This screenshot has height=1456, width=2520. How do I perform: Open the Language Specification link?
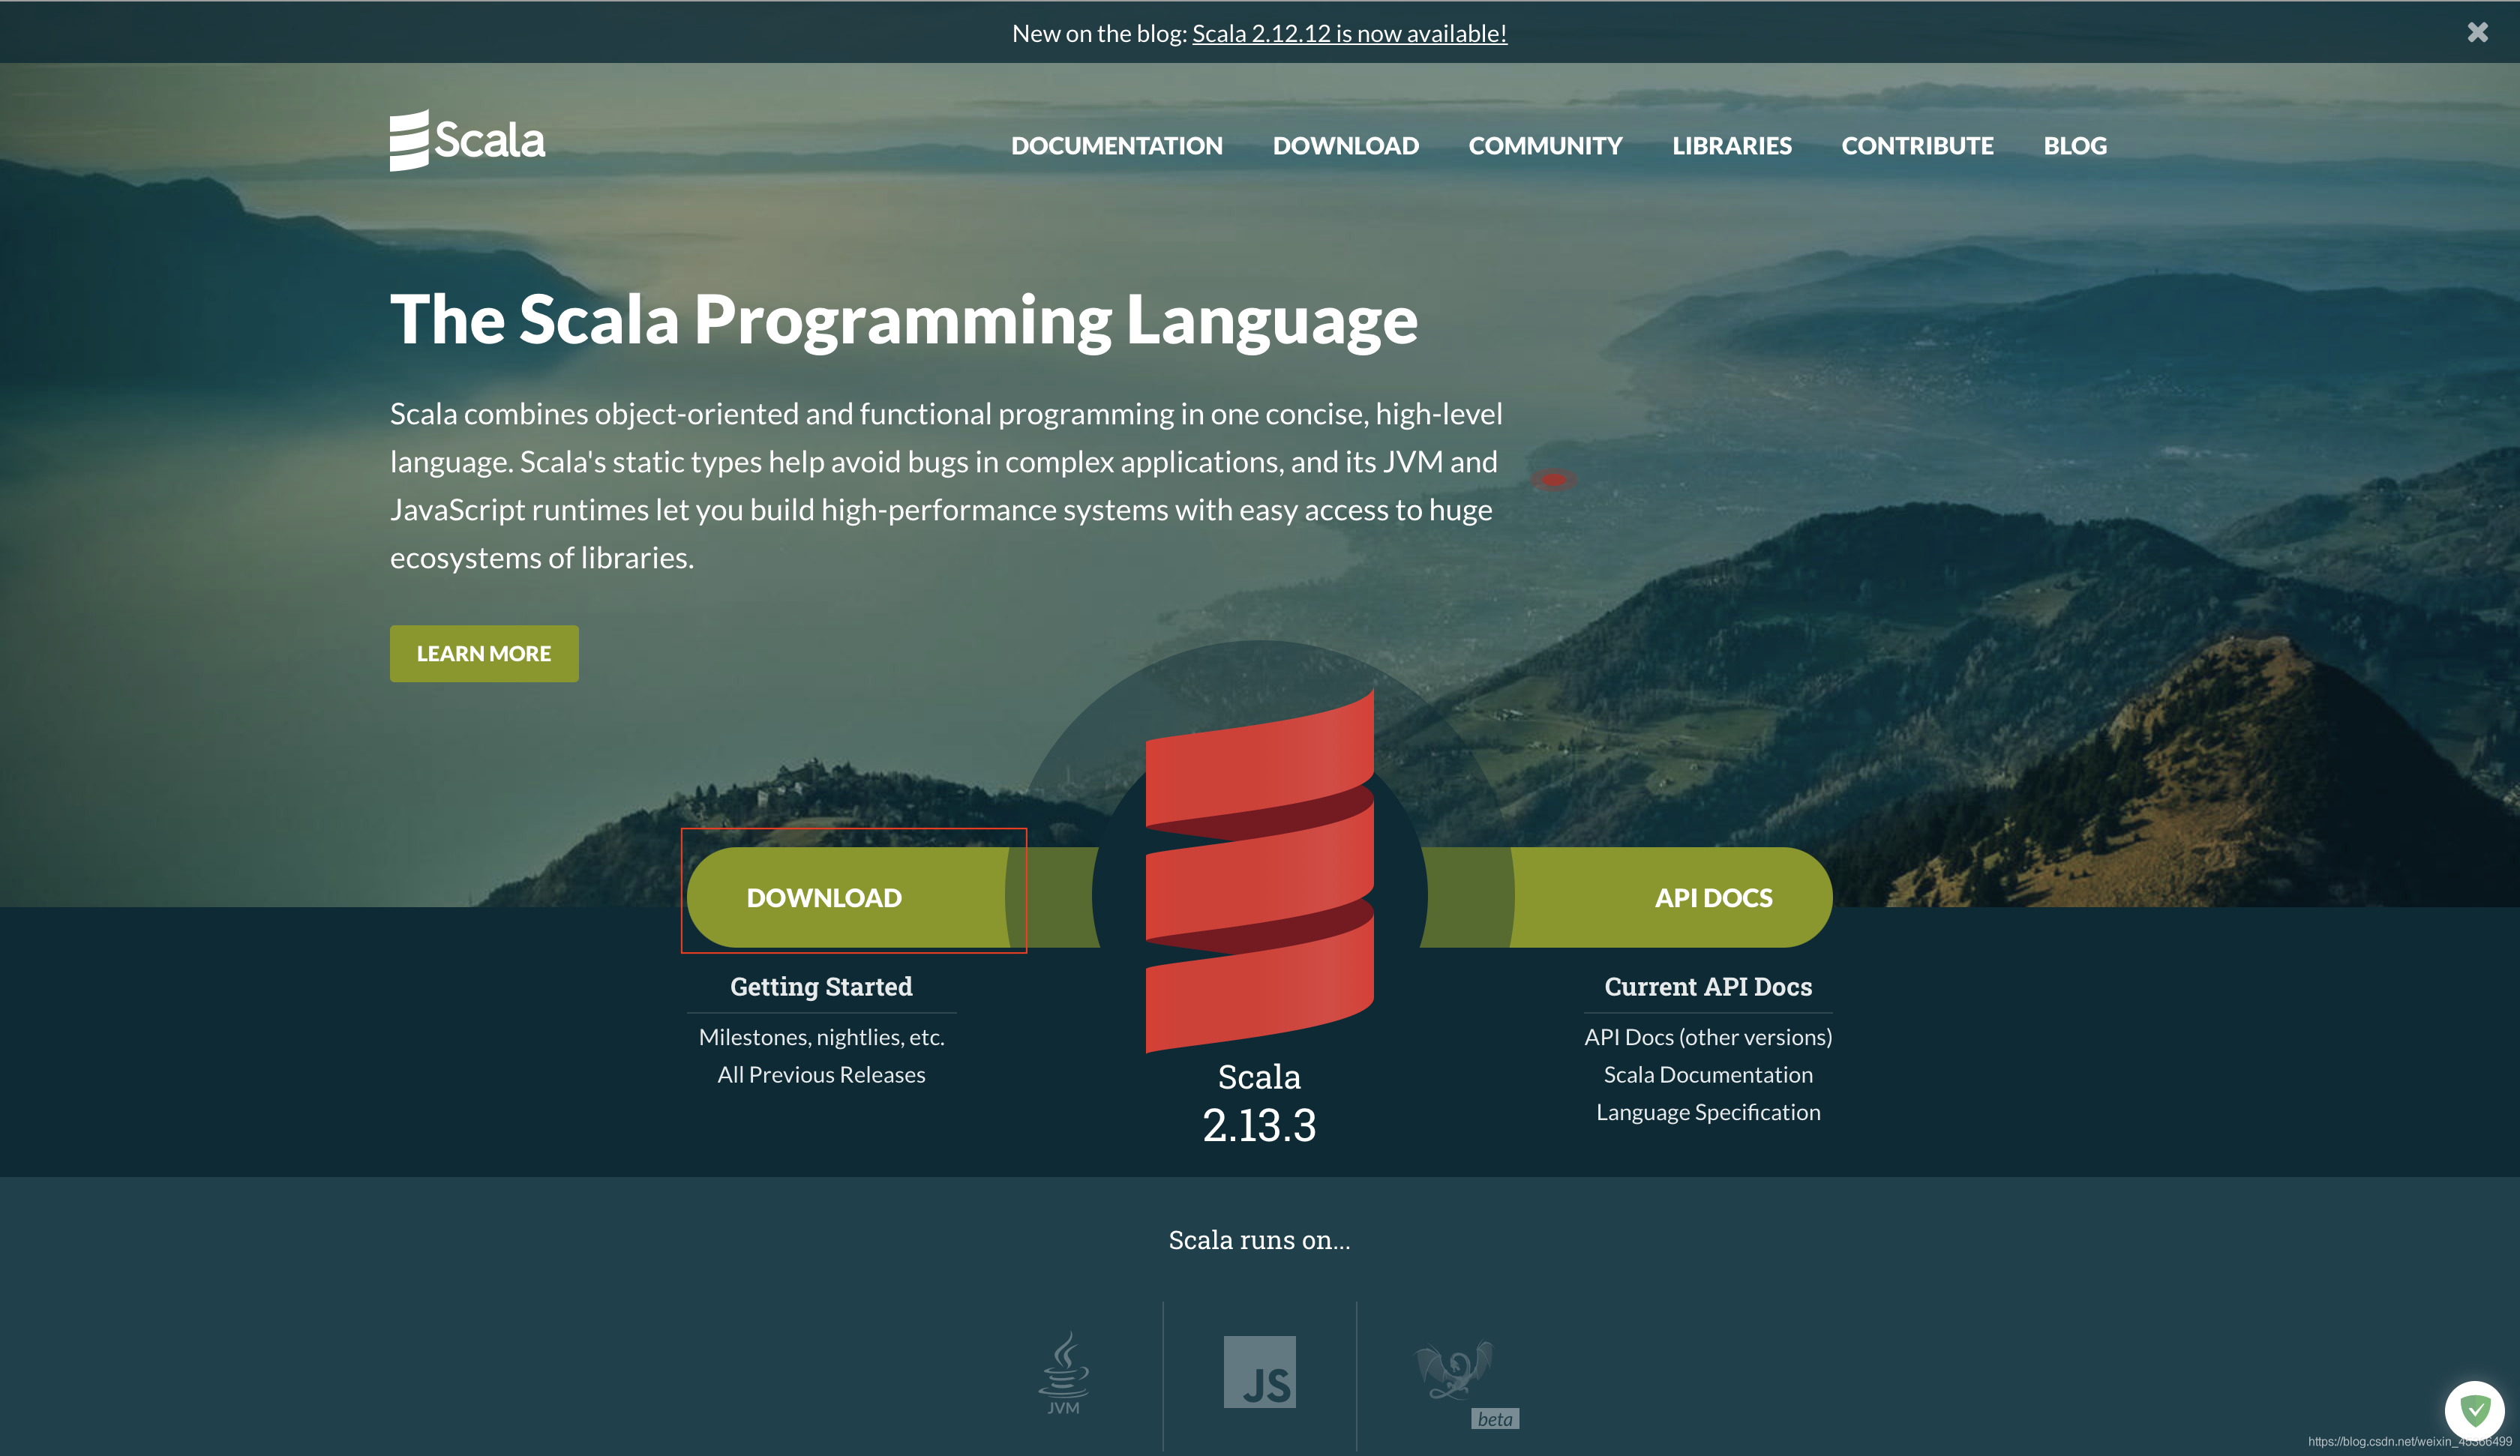[1708, 1113]
